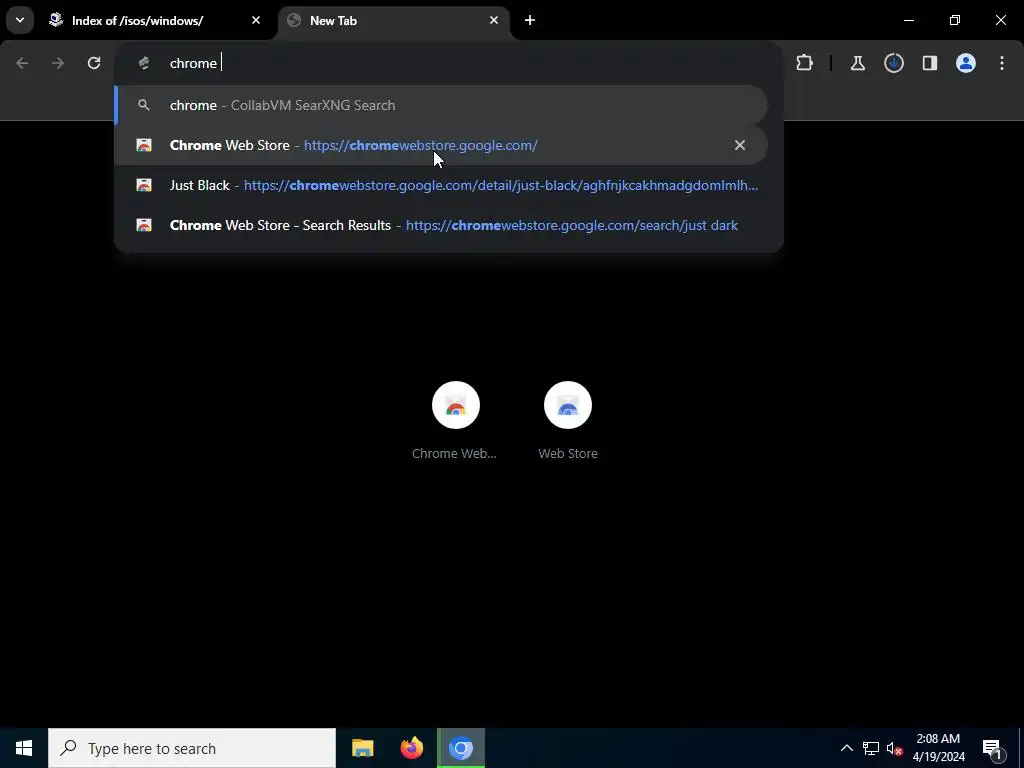Open File Explorer from the taskbar

pos(362,748)
